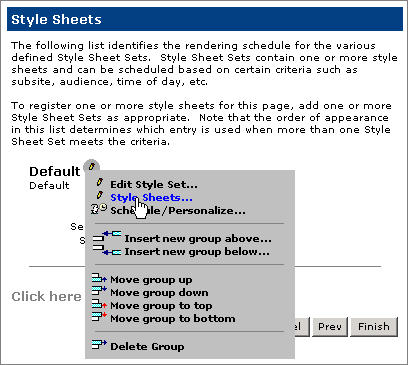Click the Prev button
The height and width of the screenshot is (365, 408).
(x=330, y=327)
